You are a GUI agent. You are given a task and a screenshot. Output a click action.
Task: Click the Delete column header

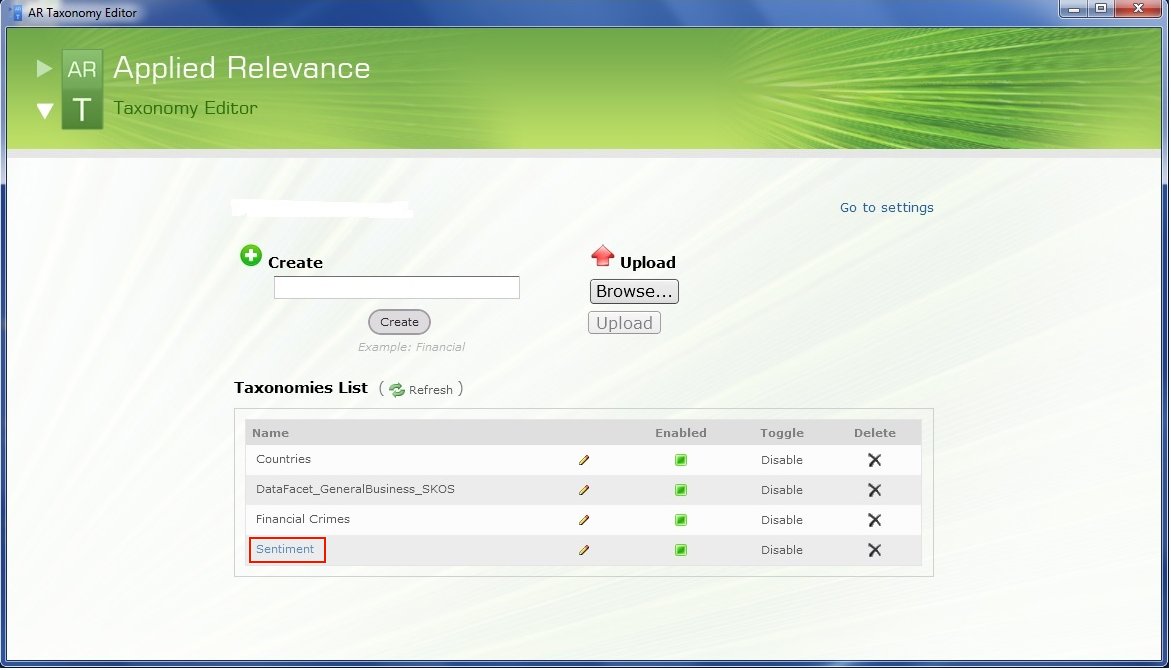click(875, 433)
